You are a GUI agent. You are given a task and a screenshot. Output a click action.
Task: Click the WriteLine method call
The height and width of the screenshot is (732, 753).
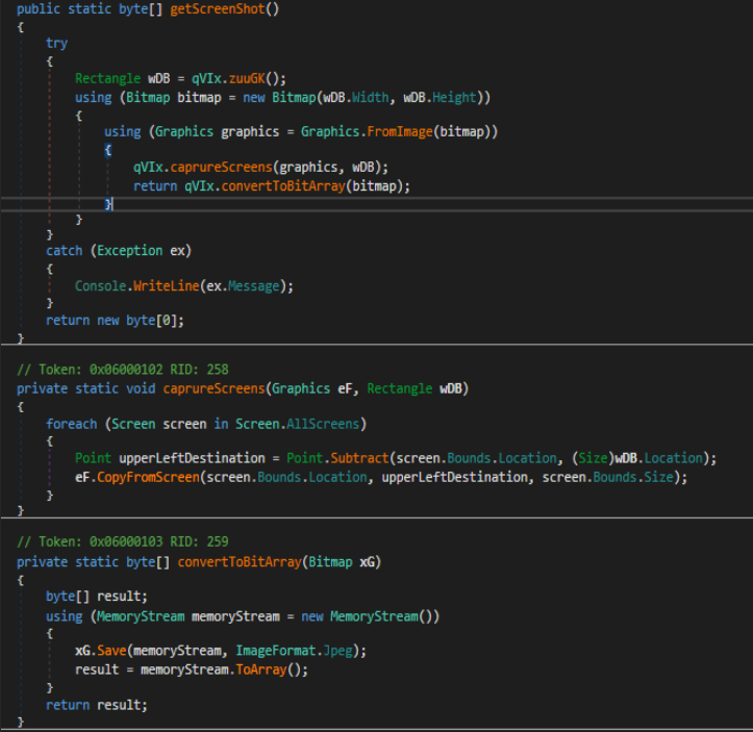pos(175,286)
